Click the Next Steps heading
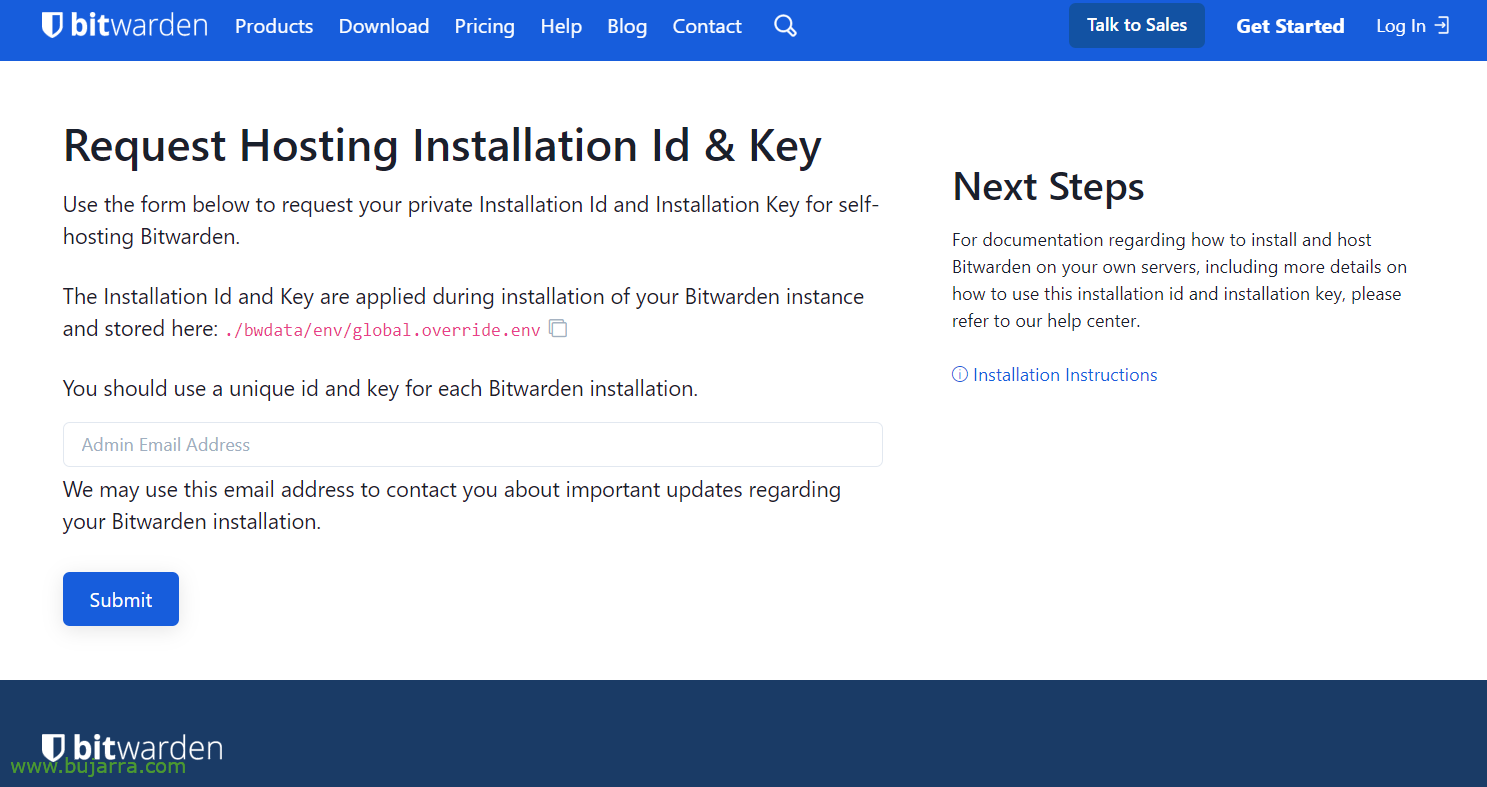 (1048, 186)
